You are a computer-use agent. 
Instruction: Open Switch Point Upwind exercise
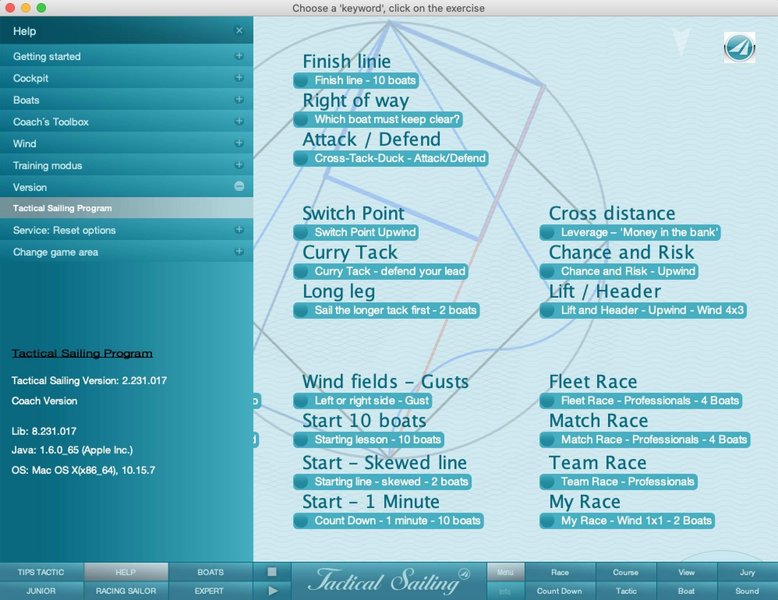(356, 232)
